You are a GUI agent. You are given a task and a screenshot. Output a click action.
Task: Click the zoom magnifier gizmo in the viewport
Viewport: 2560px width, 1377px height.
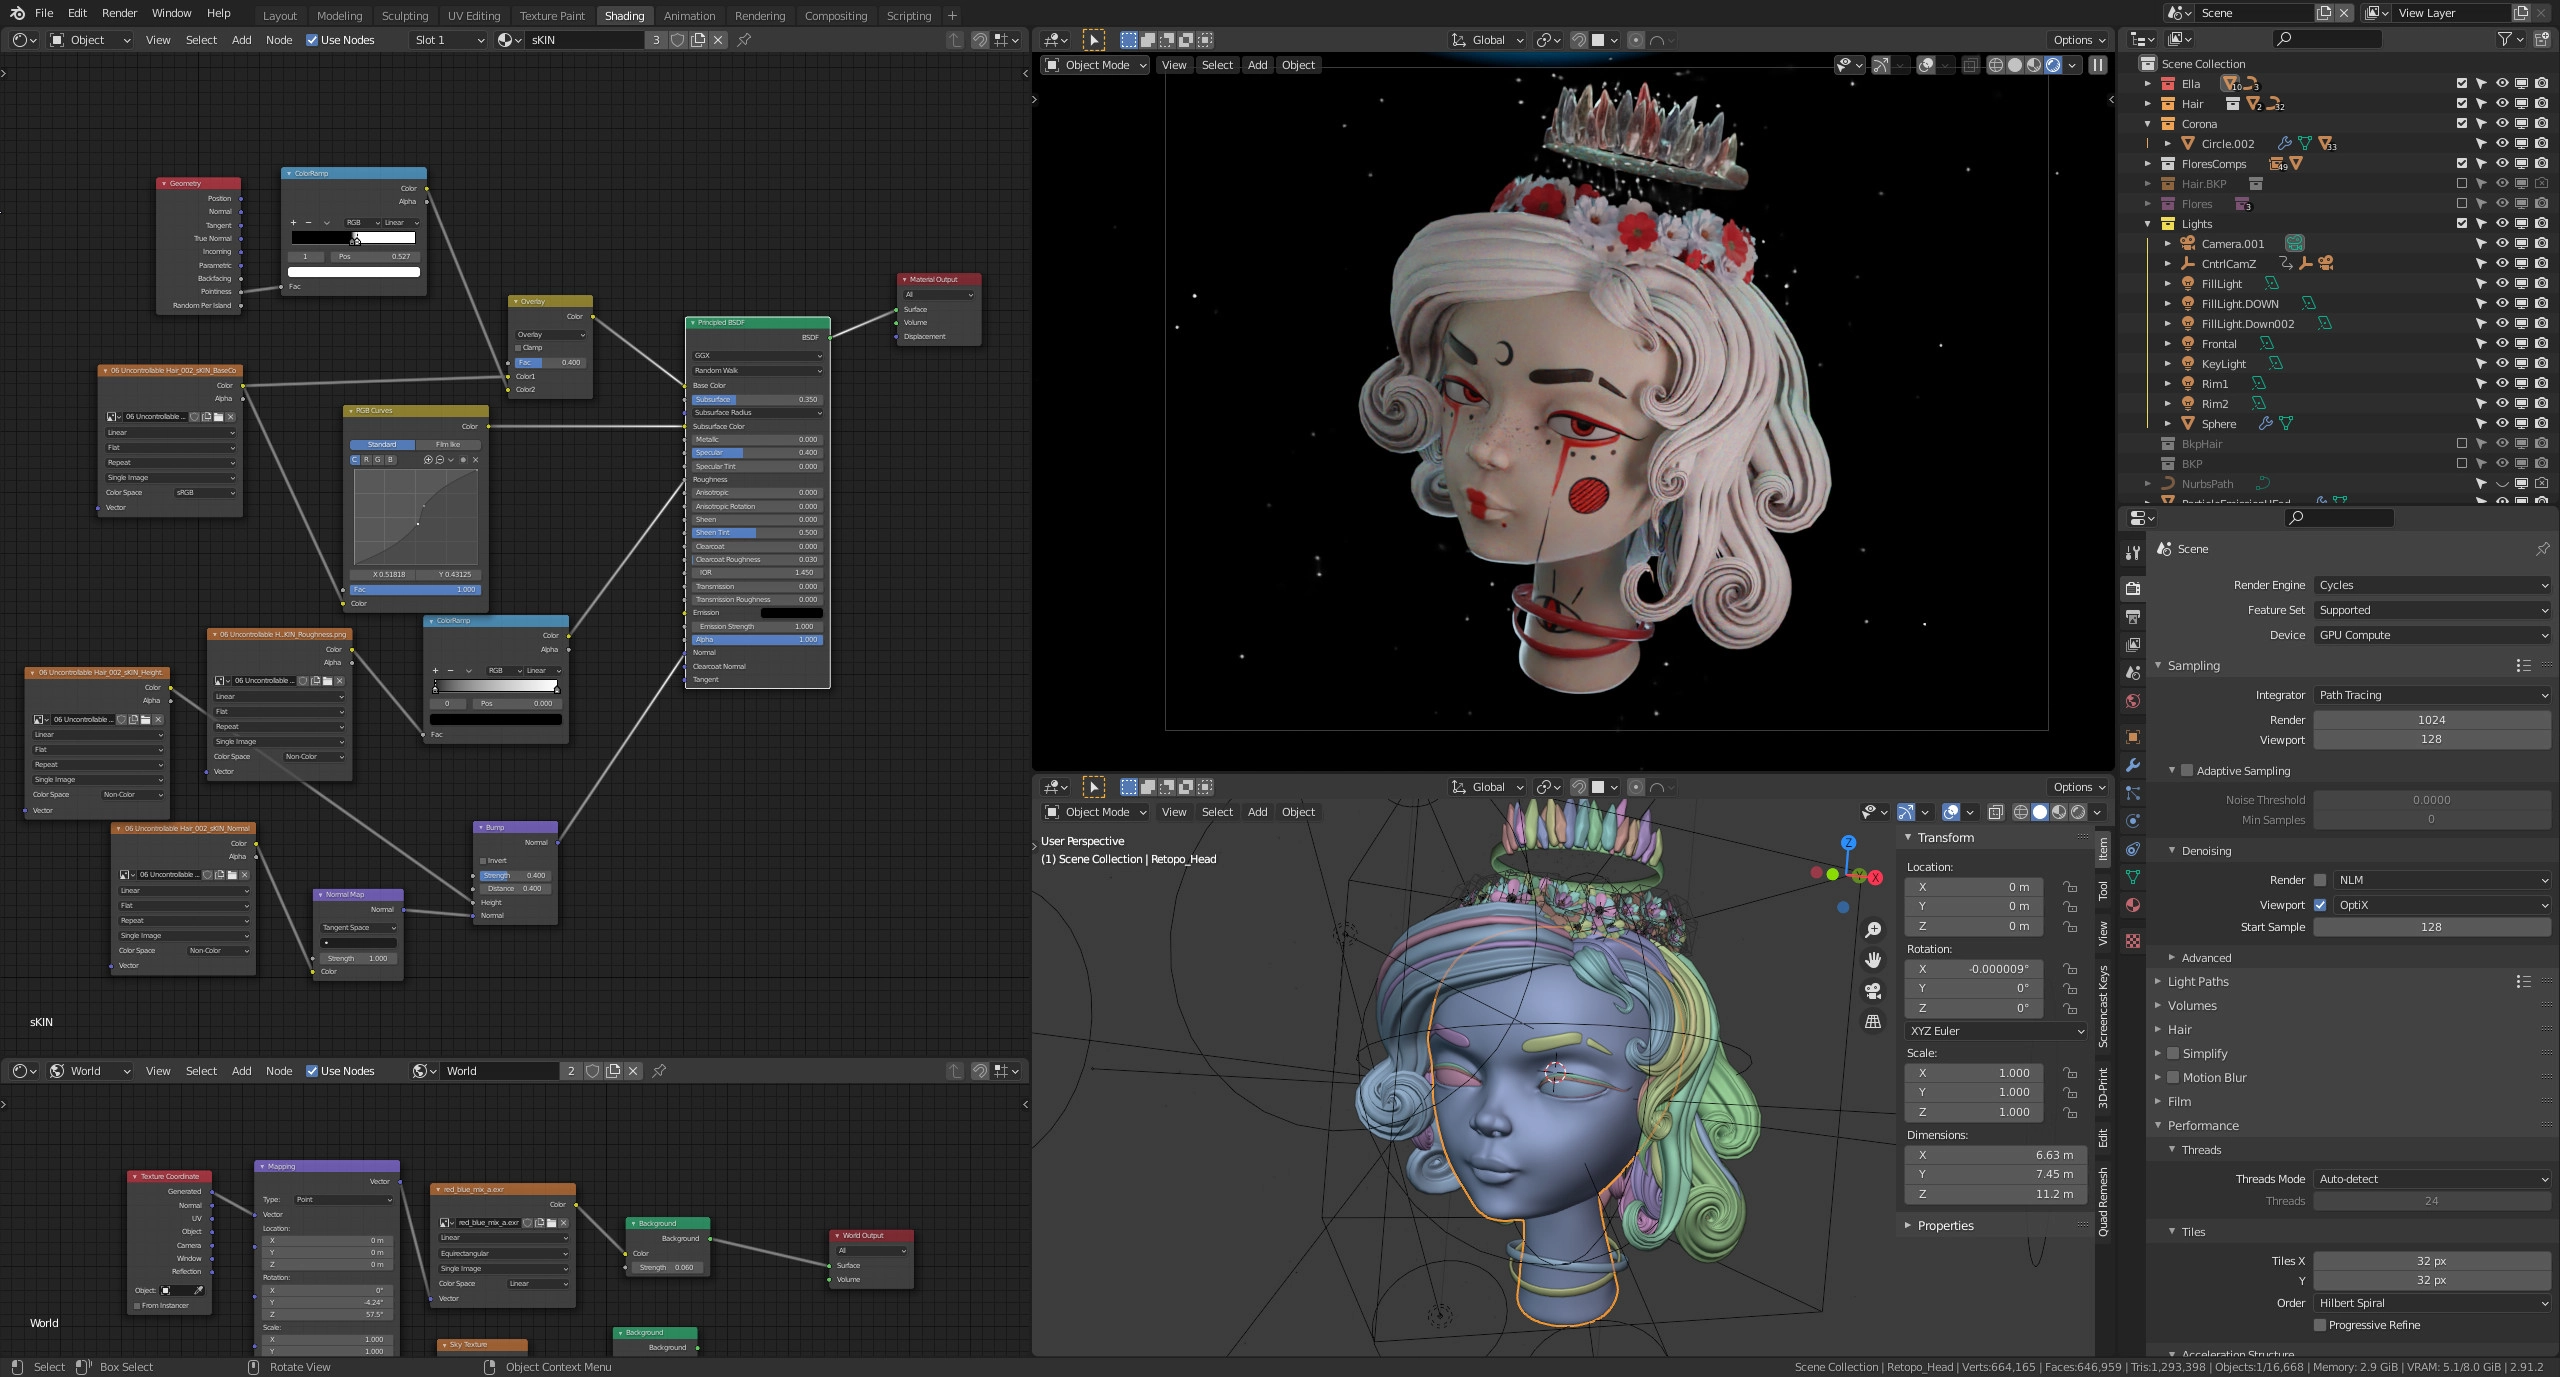coord(1873,930)
